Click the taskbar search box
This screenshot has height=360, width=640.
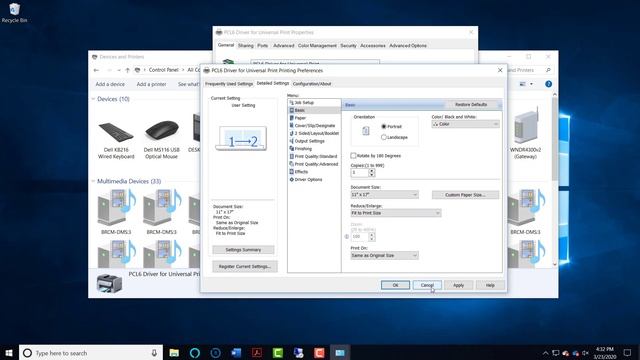tap(91, 353)
